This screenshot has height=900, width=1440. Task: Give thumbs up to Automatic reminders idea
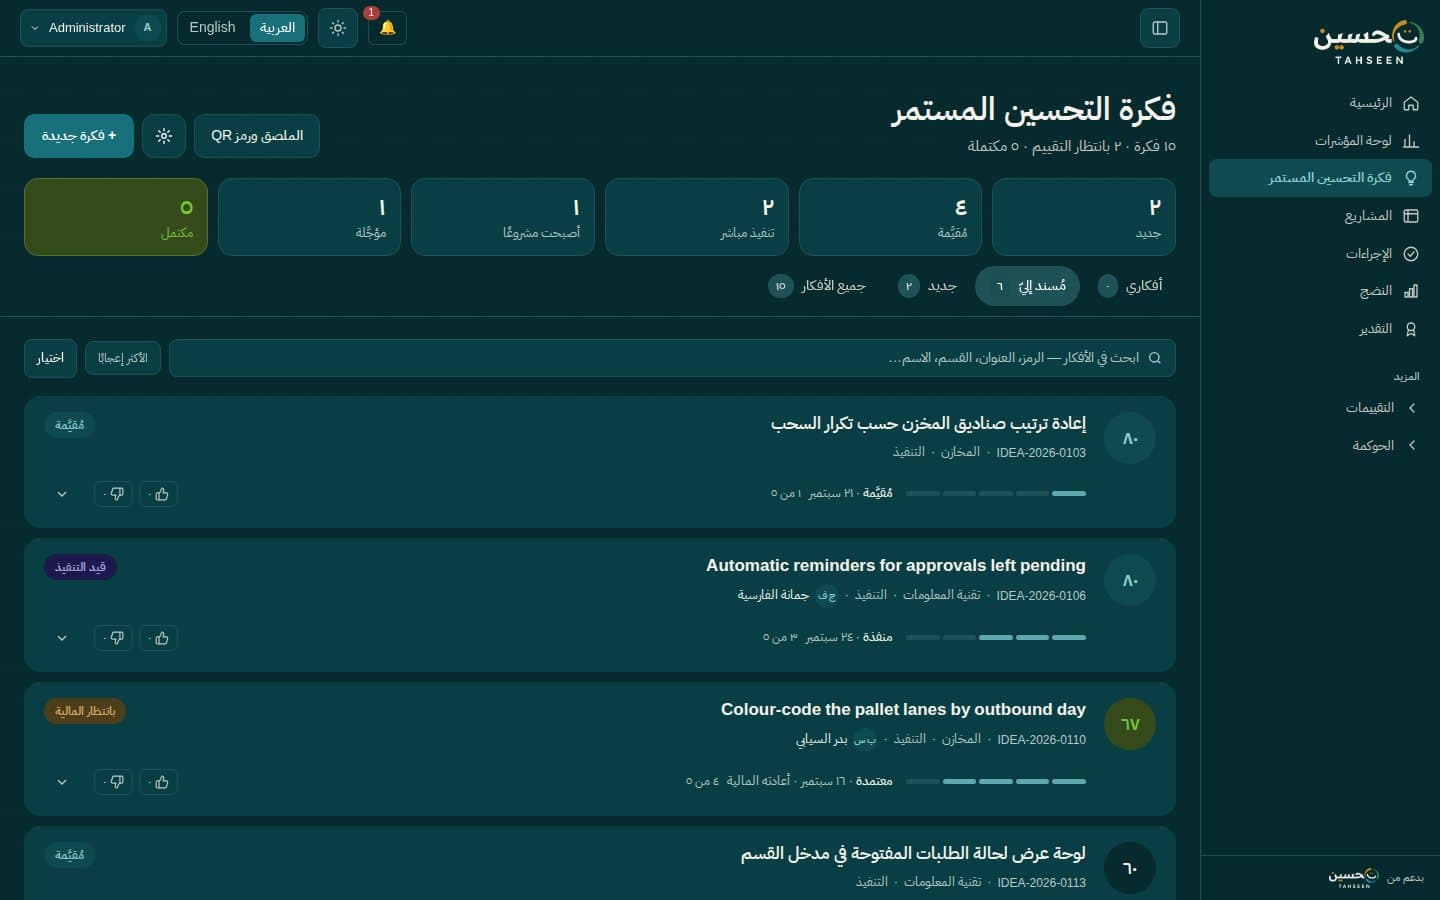tap(158, 638)
